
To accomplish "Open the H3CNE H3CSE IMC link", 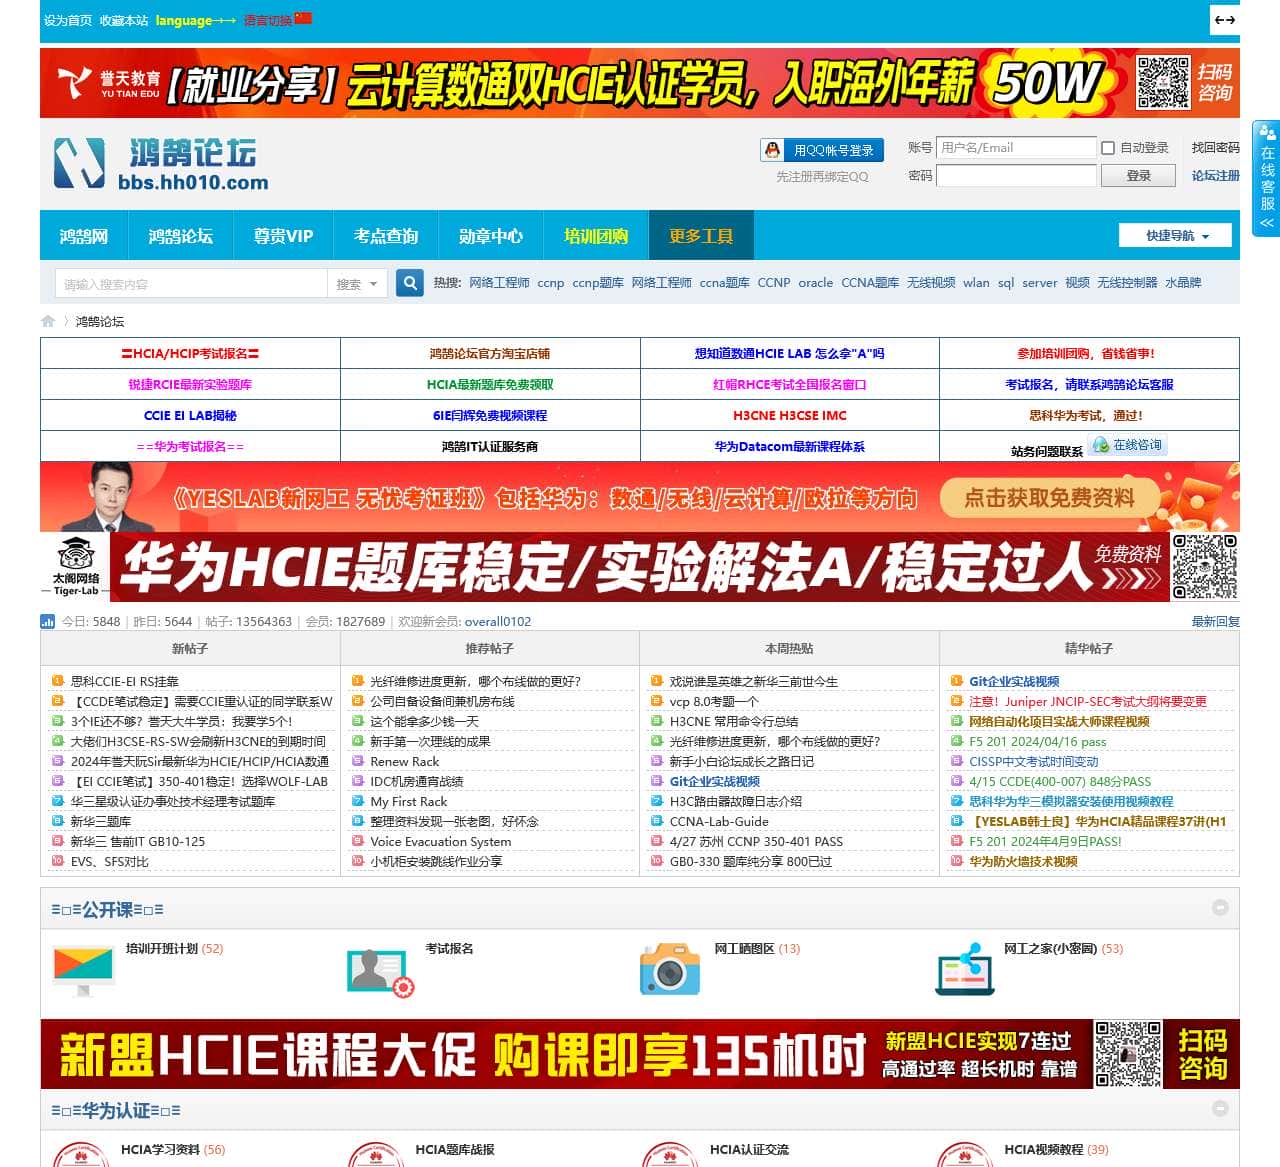I will click(789, 415).
